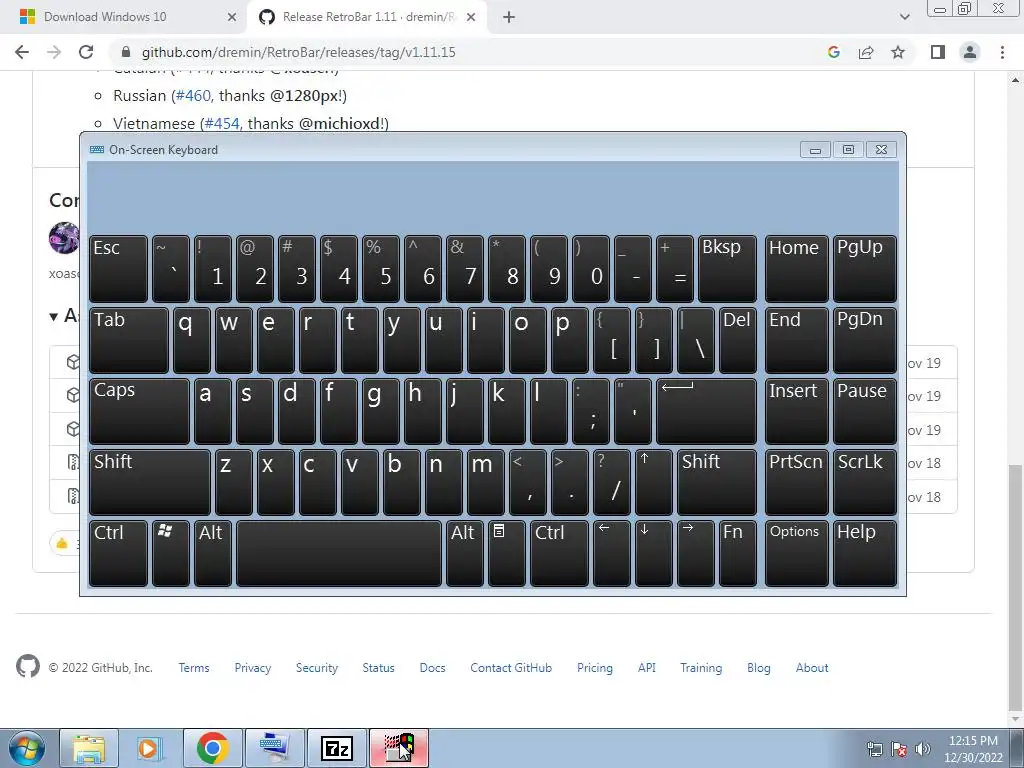Open a new Chrome tab
Viewport: 1024px width, 768px height.
[509, 17]
